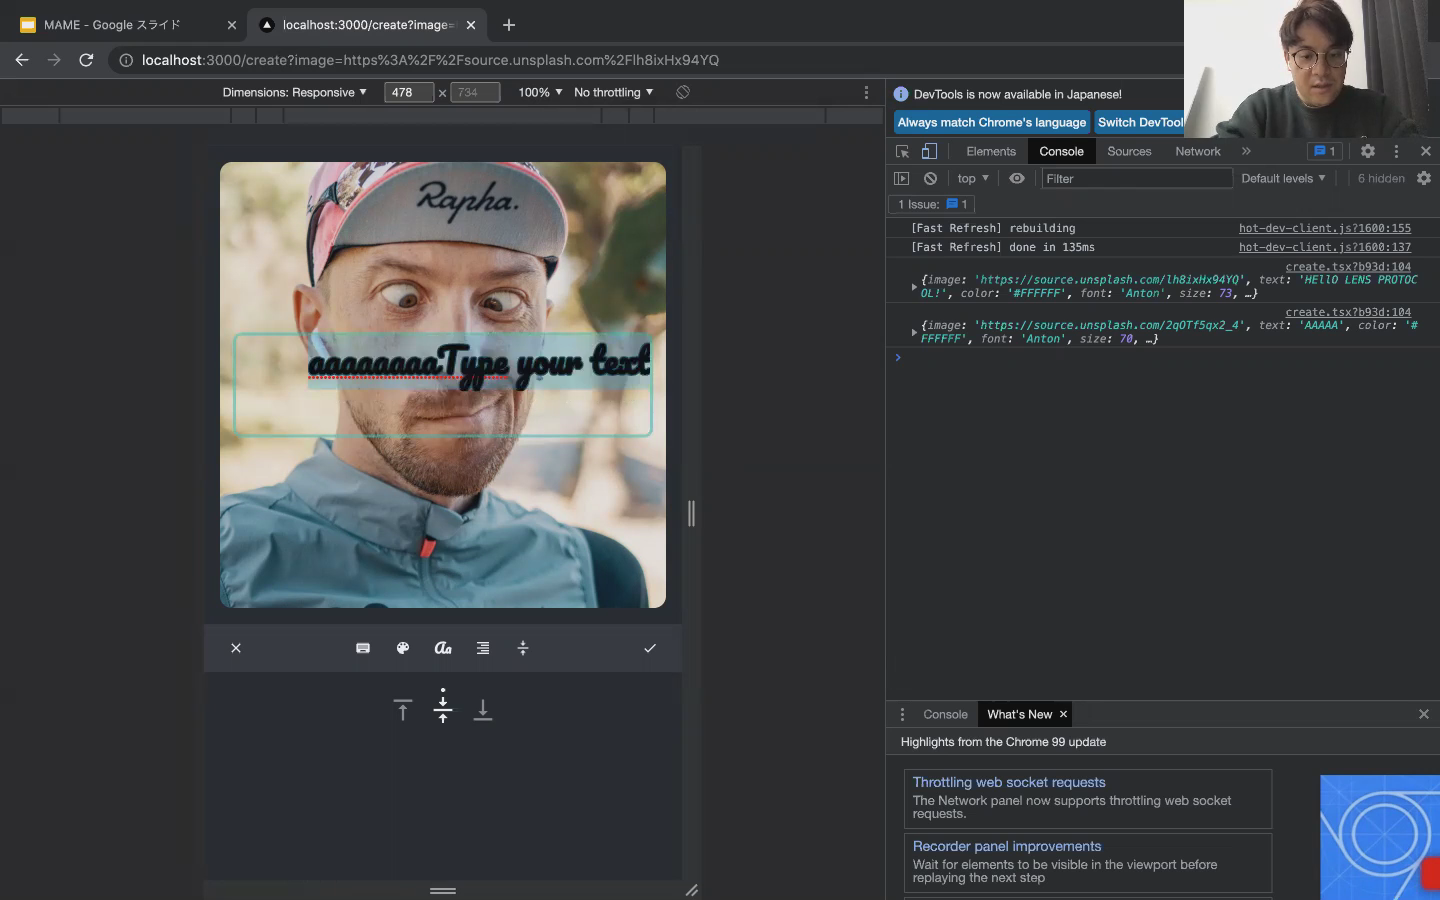Align text to top
The width and height of the screenshot is (1440, 900).
[403, 710]
